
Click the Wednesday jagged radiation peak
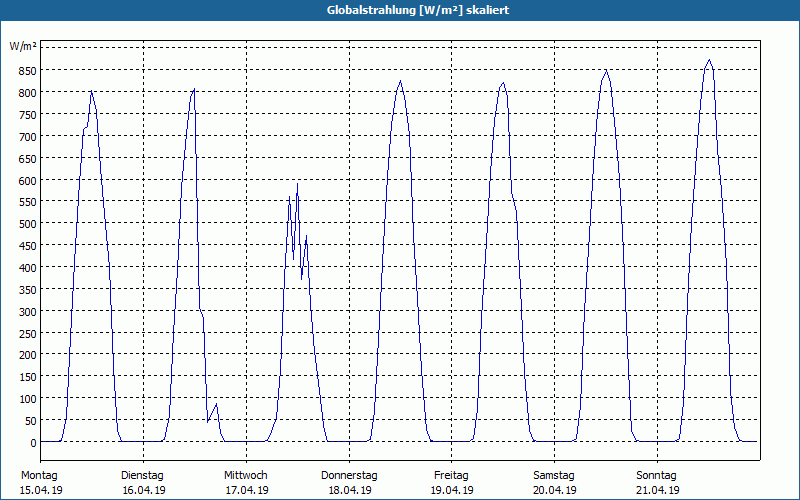297,184
